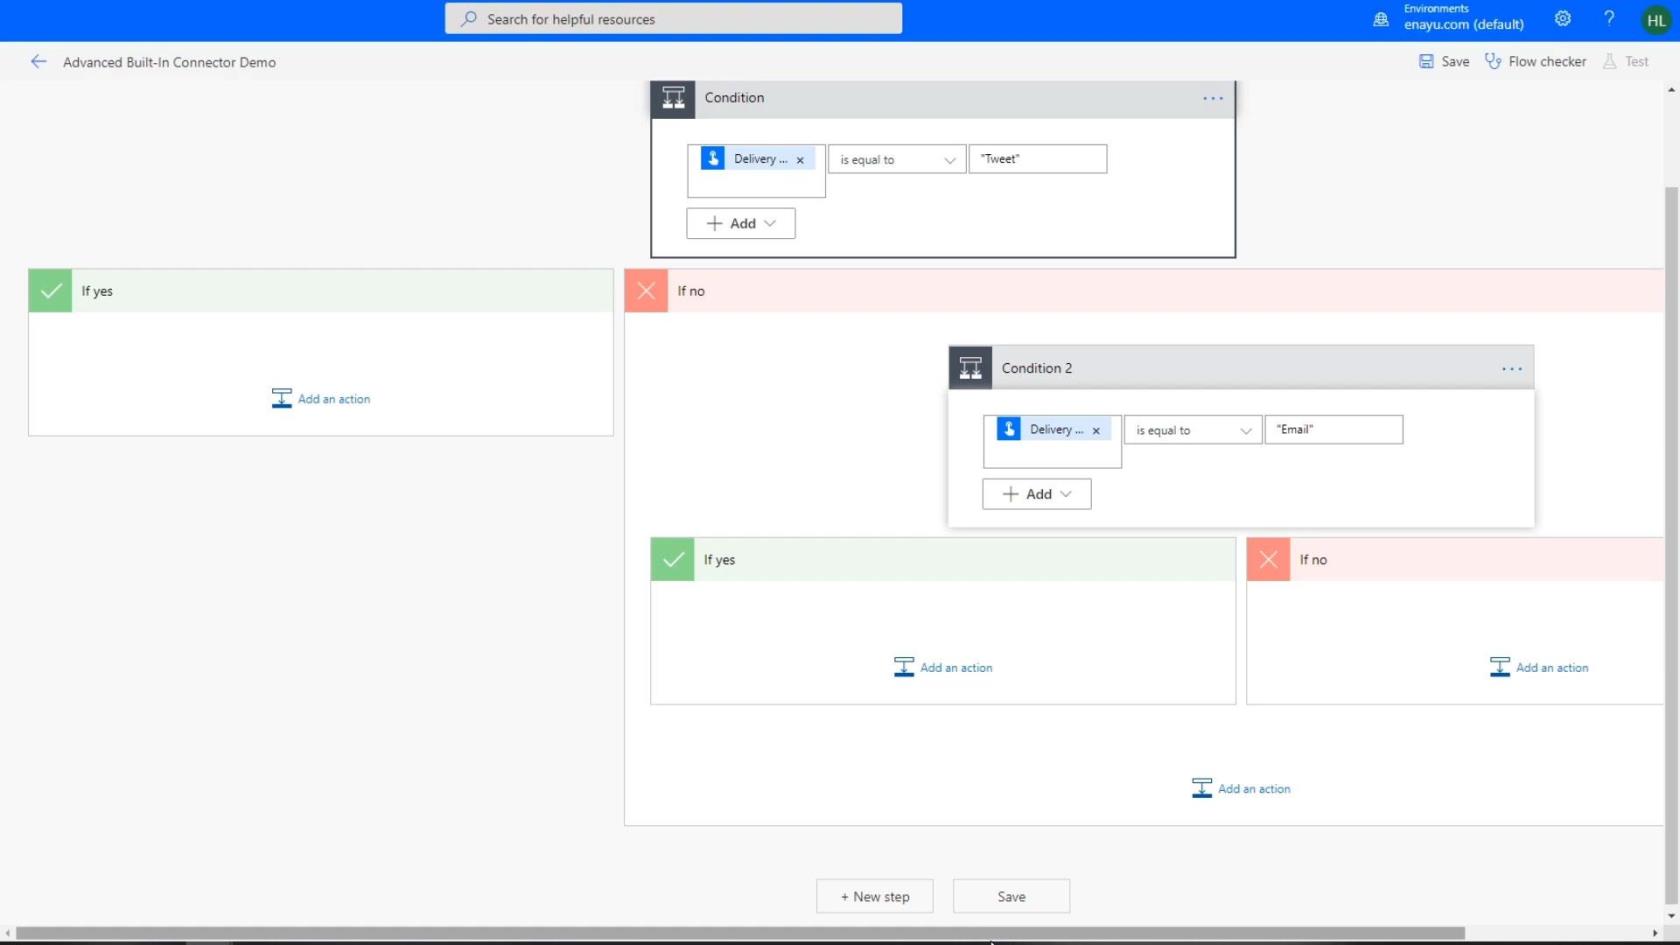The image size is (1680, 945).
Task: Click the scroll up arrow
Action: click(x=1671, y=90)
